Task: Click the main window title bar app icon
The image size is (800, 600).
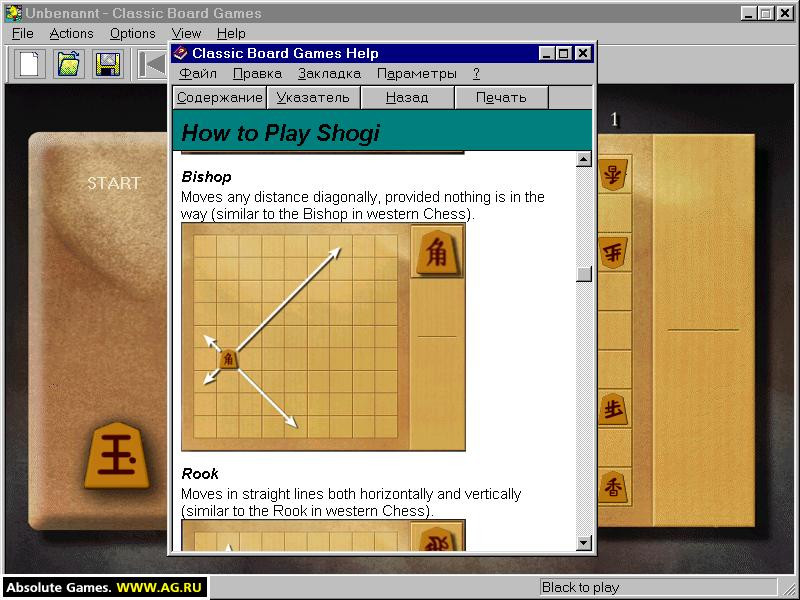Action: [14, 13]
